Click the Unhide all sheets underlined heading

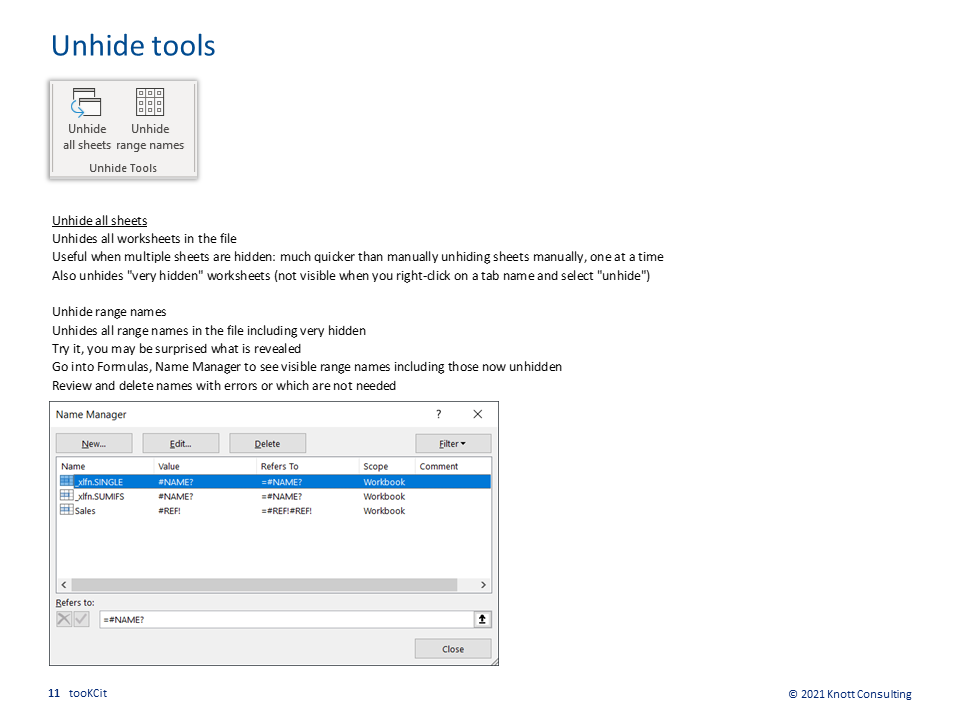coord(100,220)
